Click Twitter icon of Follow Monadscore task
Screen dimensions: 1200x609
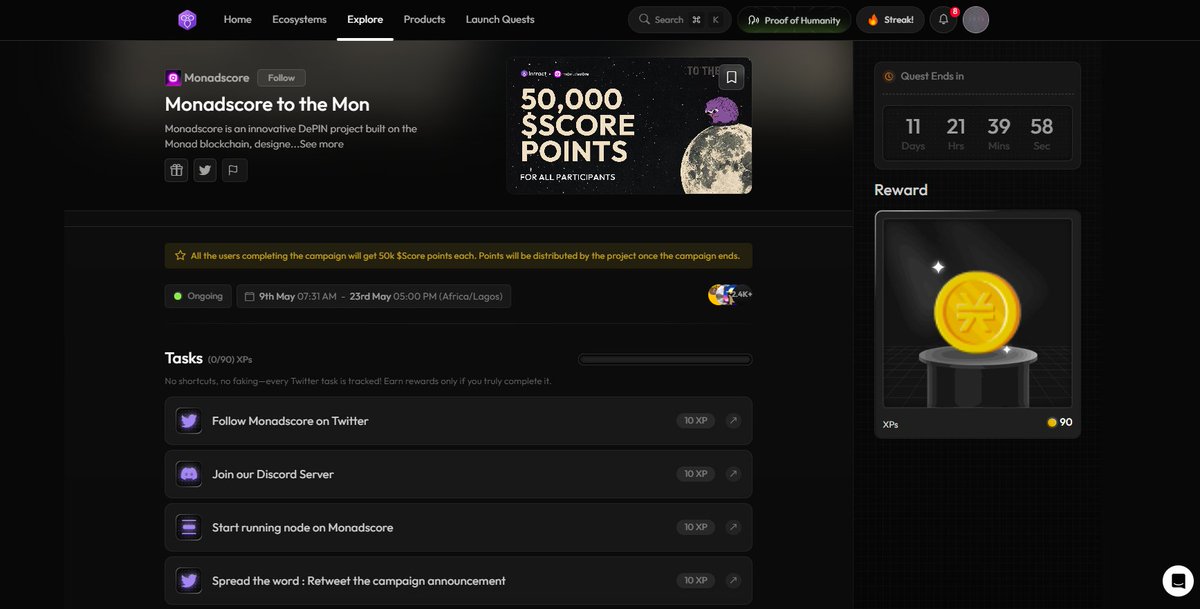point(189,421)
